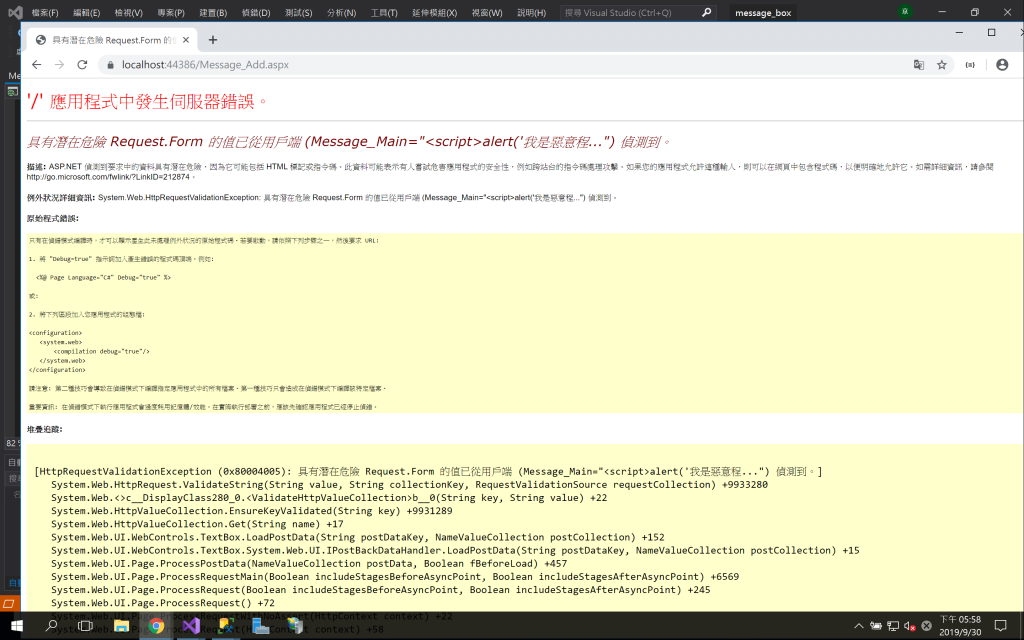The width and height of the screenshot is (1024, 640).
Task: Open Task View on the taskbar
Action: pyautogui.click(x=86, y=626)
